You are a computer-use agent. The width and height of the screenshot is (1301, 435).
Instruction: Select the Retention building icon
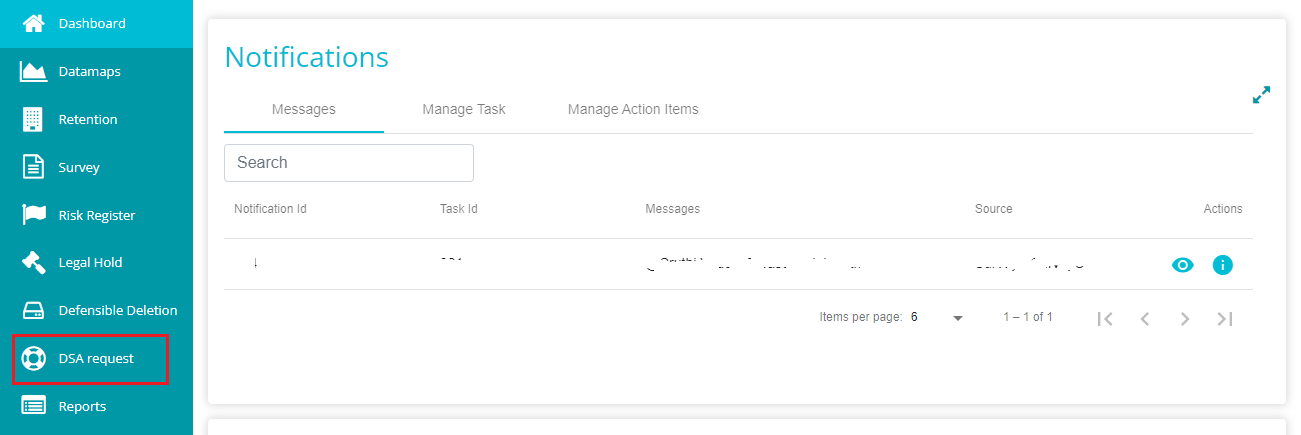[34, 119]
